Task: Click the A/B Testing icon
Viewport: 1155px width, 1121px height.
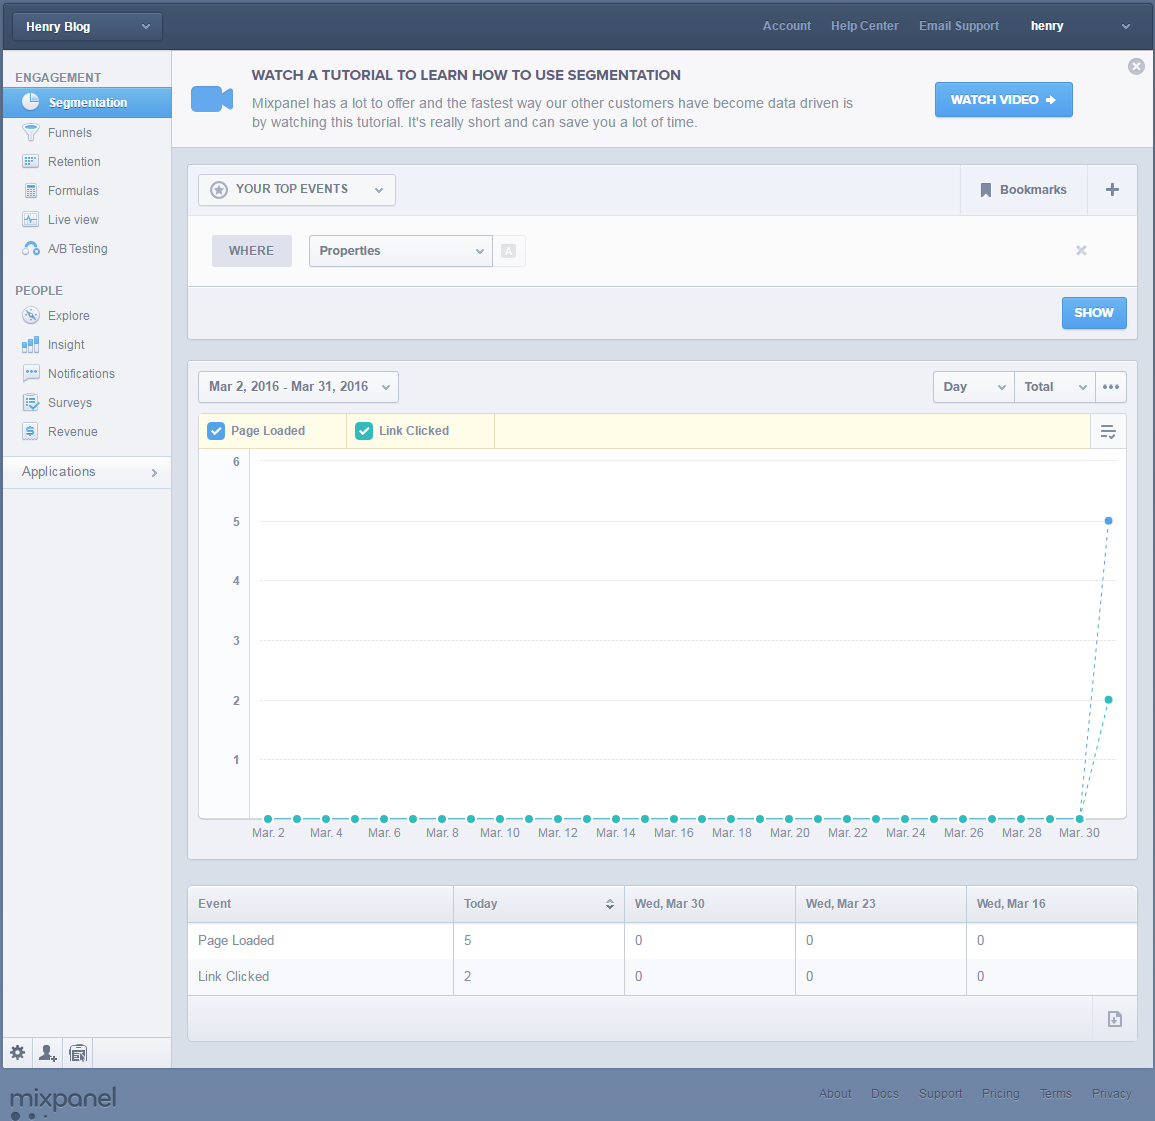Action: point(30,249)
